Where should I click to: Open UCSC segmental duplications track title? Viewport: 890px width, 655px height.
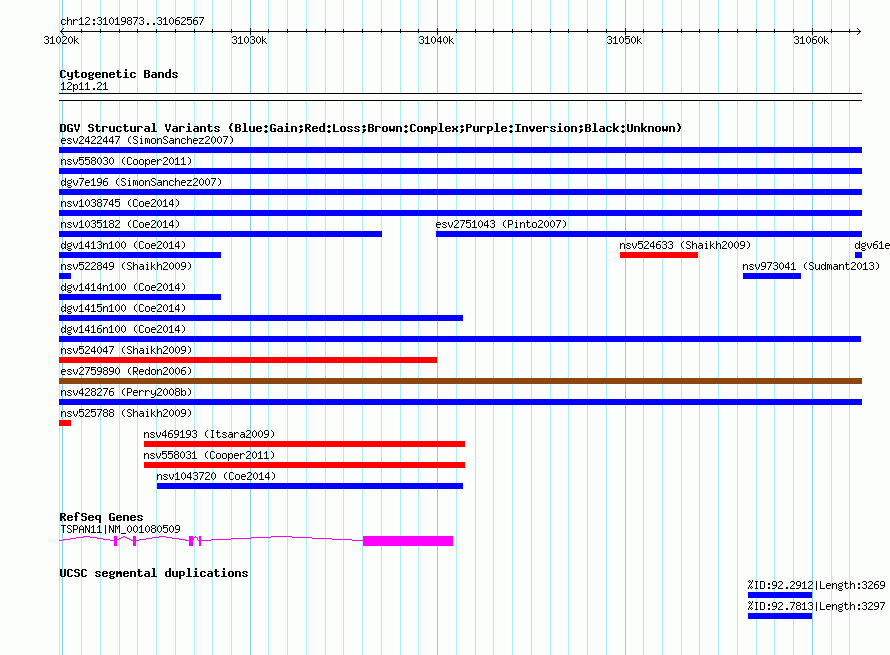154,573
